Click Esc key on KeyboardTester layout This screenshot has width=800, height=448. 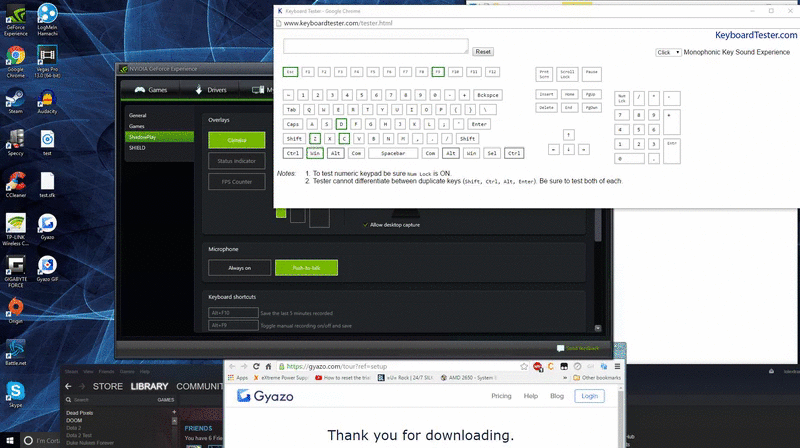[290, 72]
